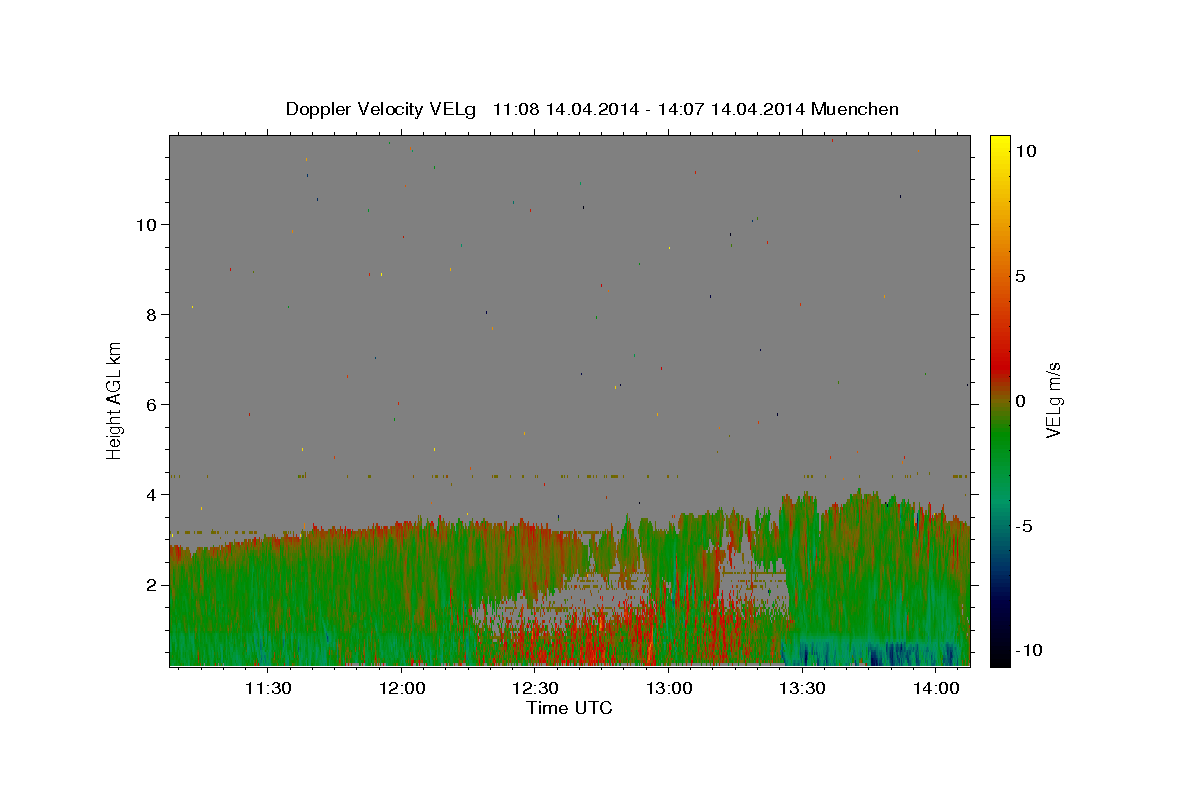Click the 13:30 time tick label
This screenshot has width=1200, height=800.
click(802, 689)
